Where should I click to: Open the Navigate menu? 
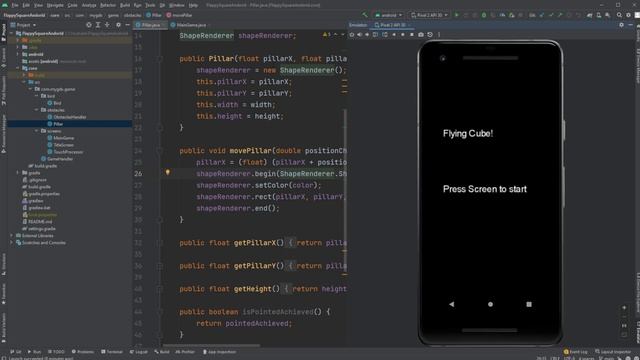pyautogui.click(x=55, y=5)
